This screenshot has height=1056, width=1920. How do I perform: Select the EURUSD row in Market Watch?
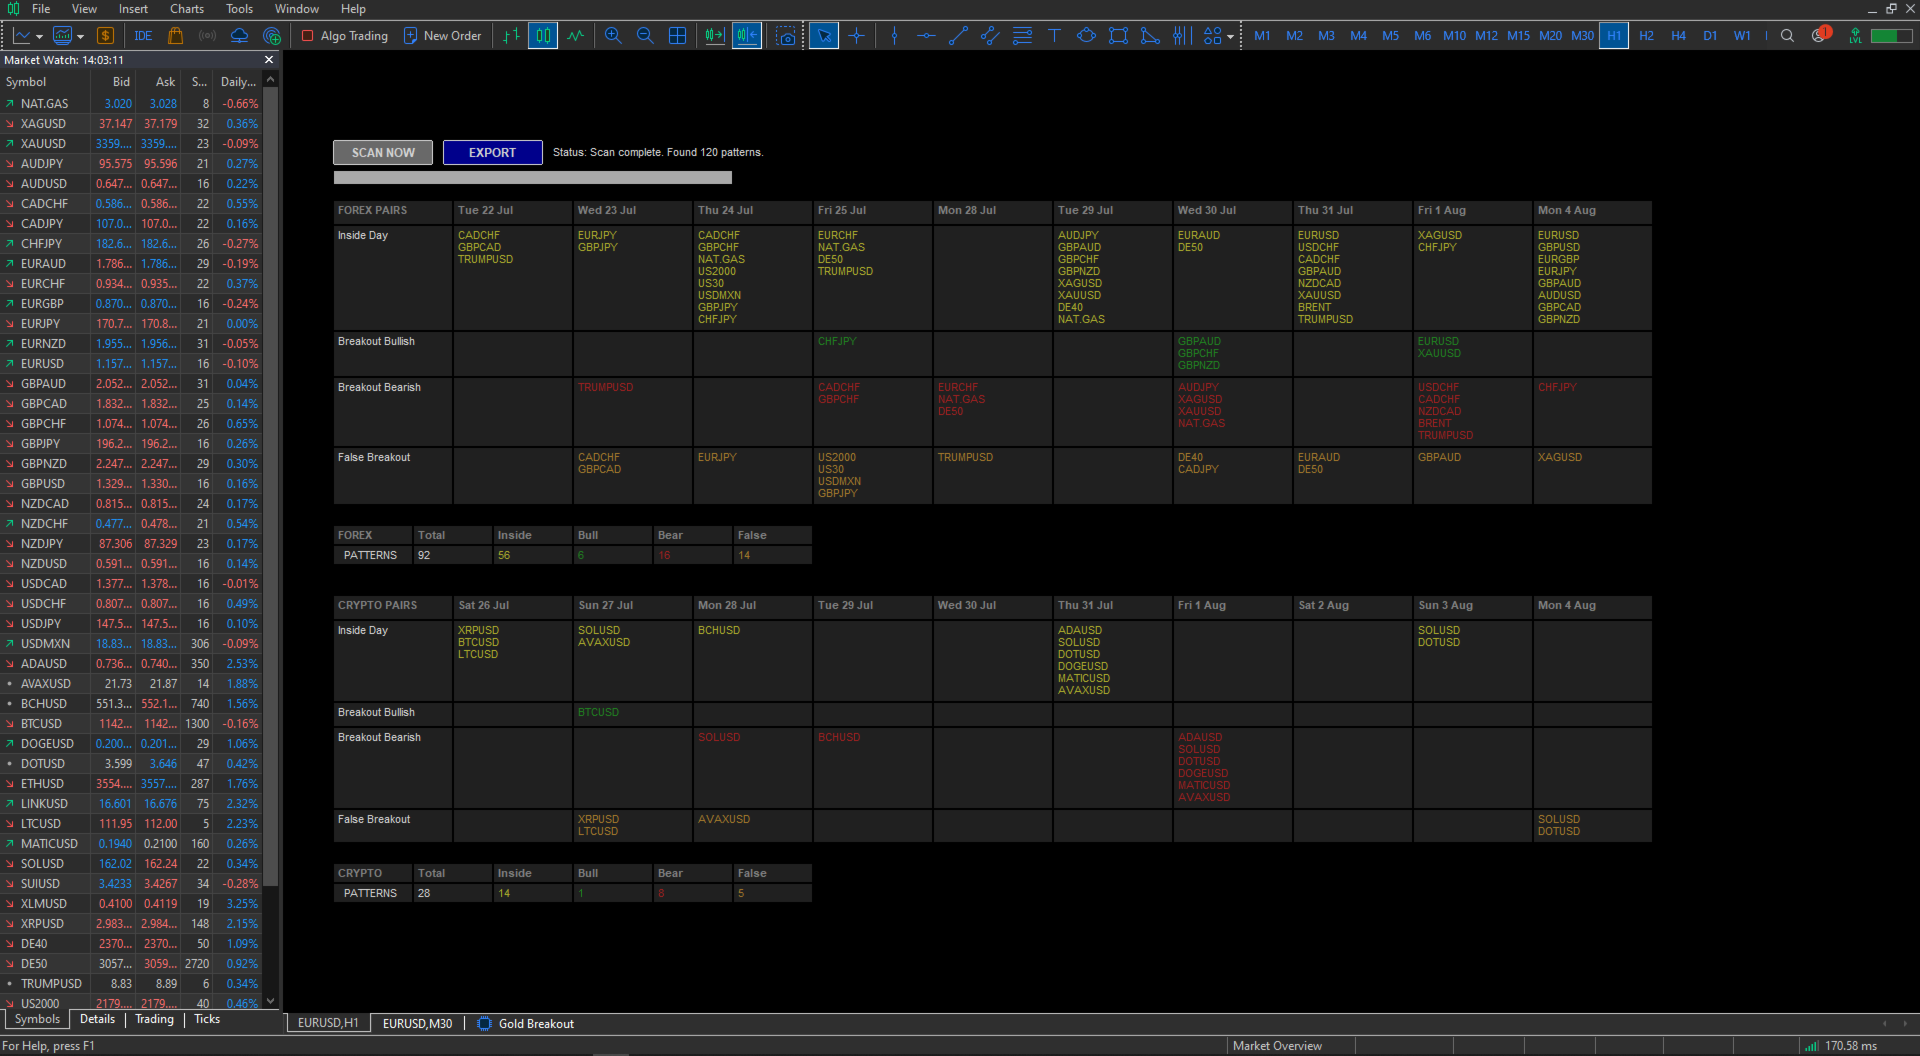(x=132, y=364)
